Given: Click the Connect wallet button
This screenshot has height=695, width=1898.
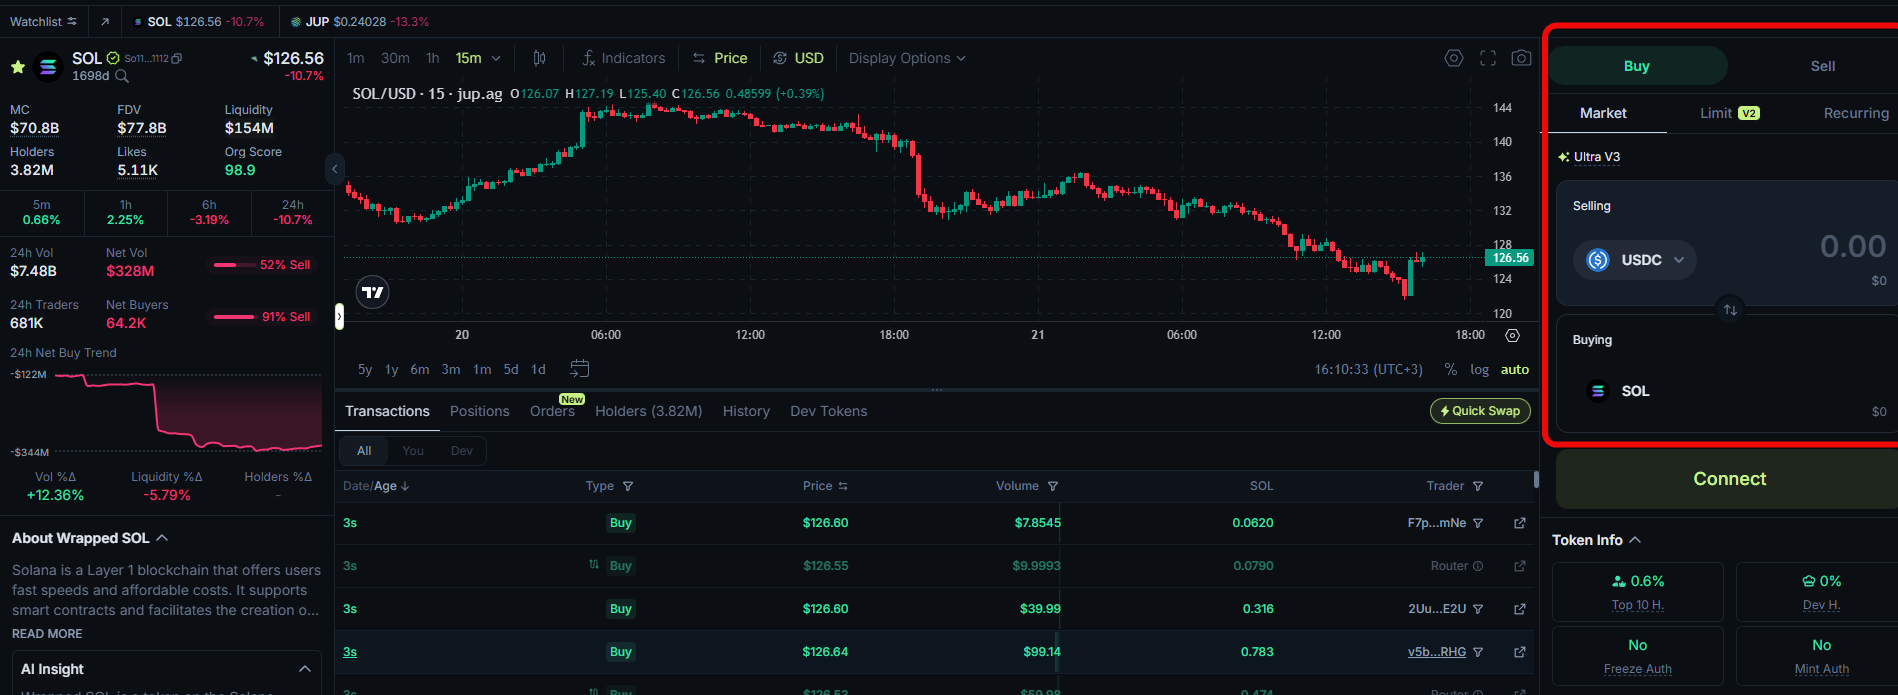Looking at the screenshot, I should point(1729,479).
